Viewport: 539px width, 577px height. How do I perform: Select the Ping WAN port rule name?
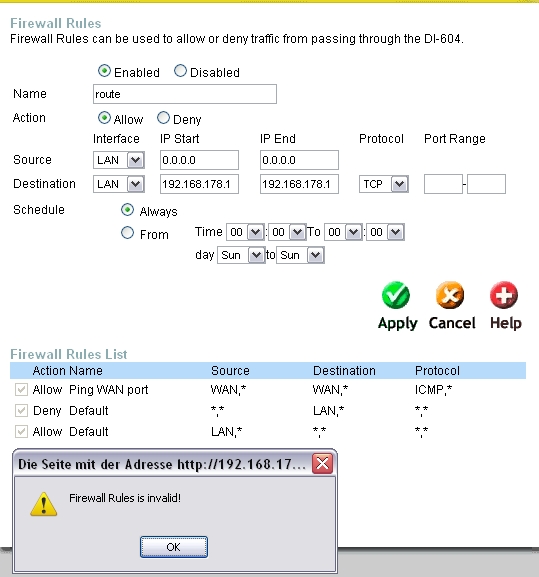coord(109,389)
